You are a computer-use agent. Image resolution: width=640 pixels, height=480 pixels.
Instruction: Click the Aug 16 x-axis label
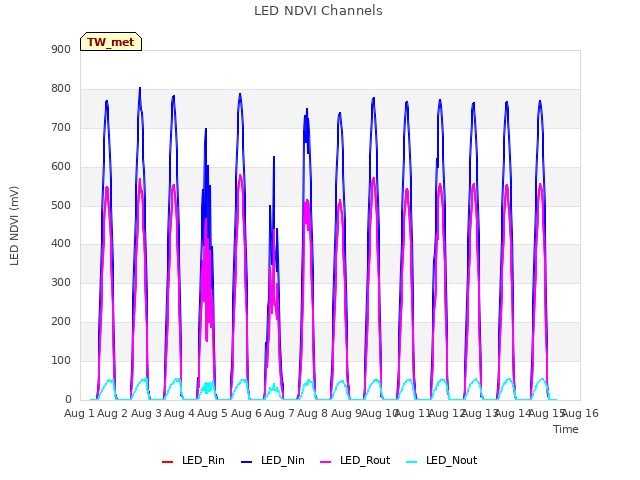point(580,413)
